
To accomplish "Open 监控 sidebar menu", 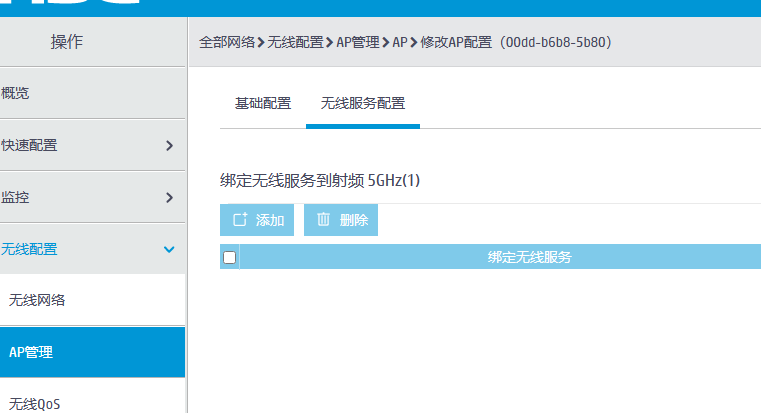I will (x=92, y=197).
